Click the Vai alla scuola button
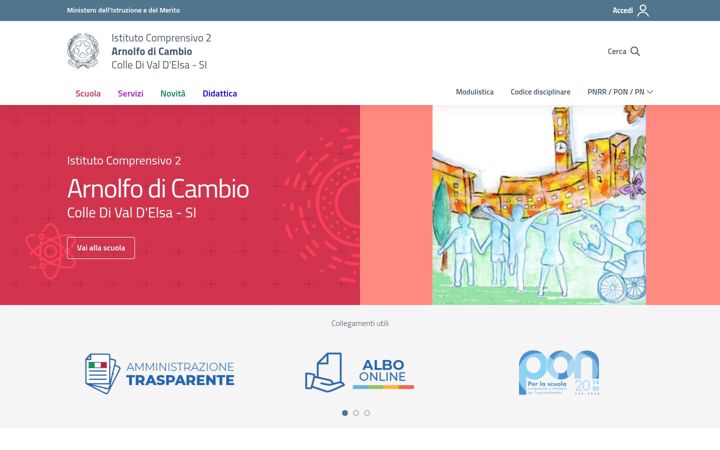Screen dimensions: 720x450 coord(101,248)
